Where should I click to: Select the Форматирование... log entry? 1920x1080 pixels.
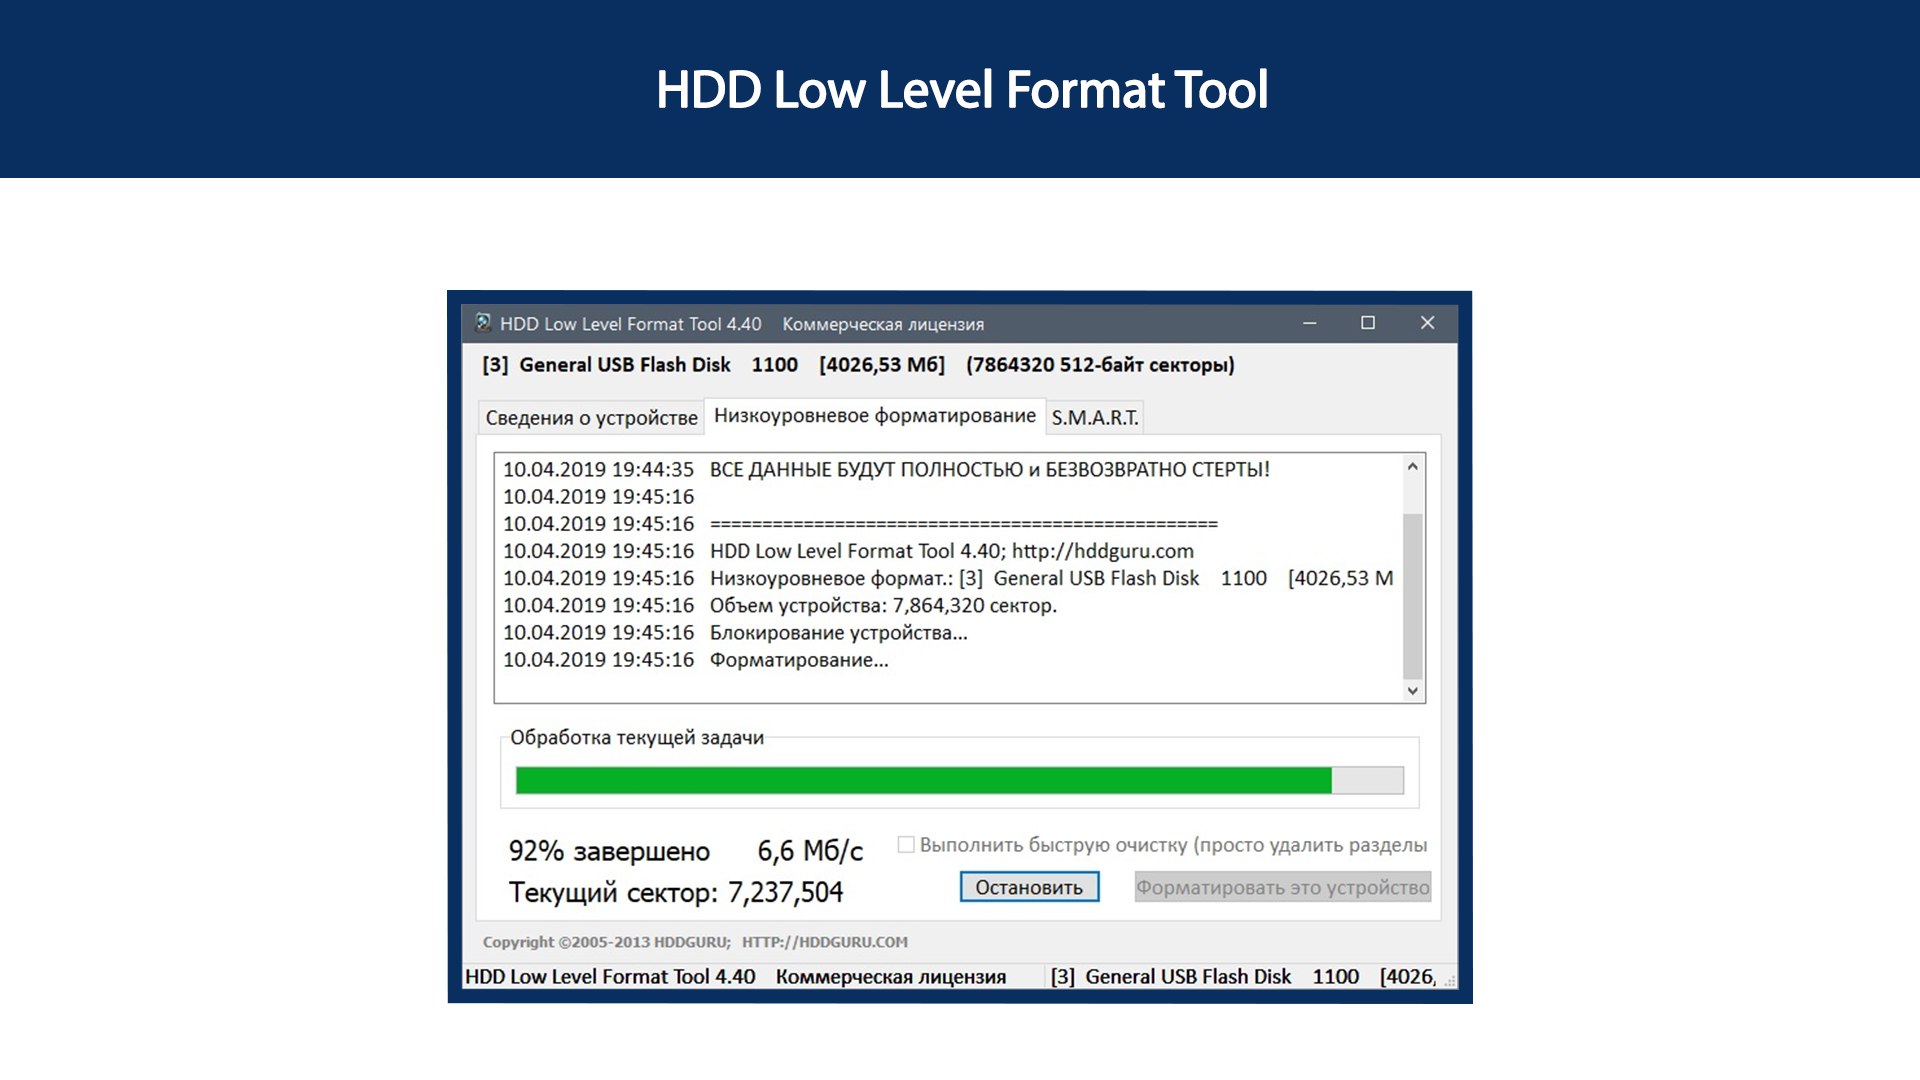pyautogui.click(x=798, y=660)
